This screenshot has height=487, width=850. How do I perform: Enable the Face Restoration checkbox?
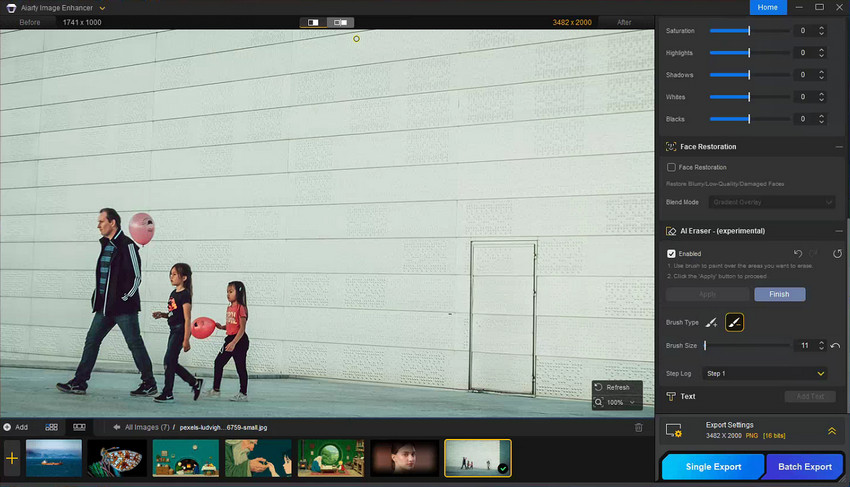(671, 167)
